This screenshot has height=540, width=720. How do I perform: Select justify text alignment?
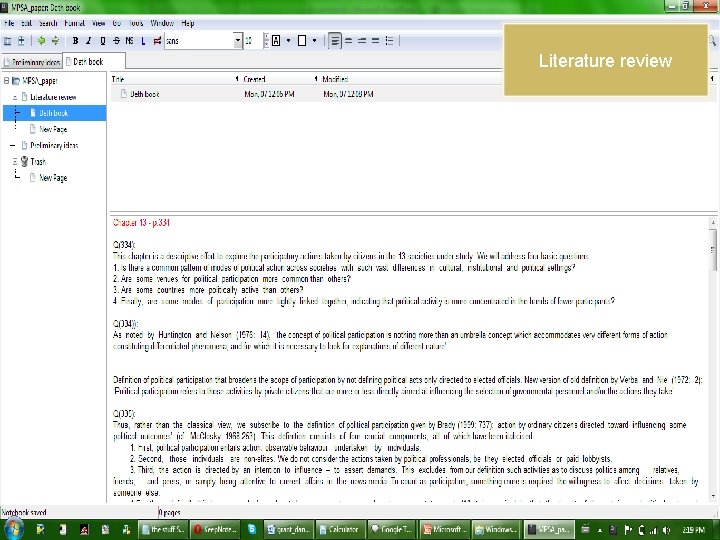376,41
